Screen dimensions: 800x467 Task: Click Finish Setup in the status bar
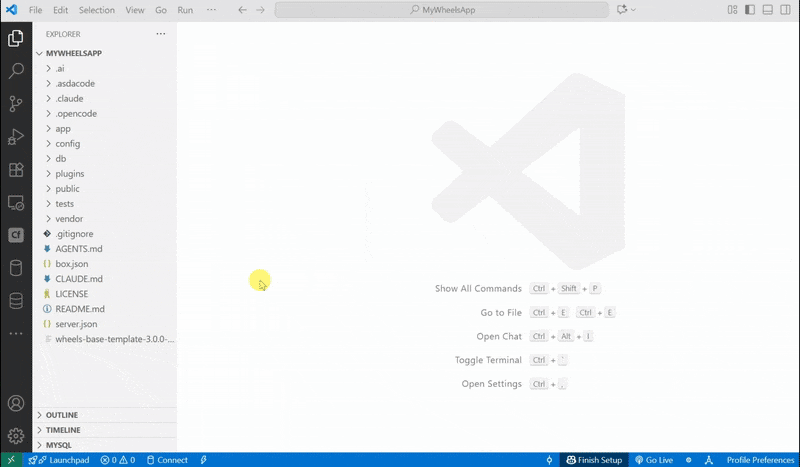coord(594,460)
